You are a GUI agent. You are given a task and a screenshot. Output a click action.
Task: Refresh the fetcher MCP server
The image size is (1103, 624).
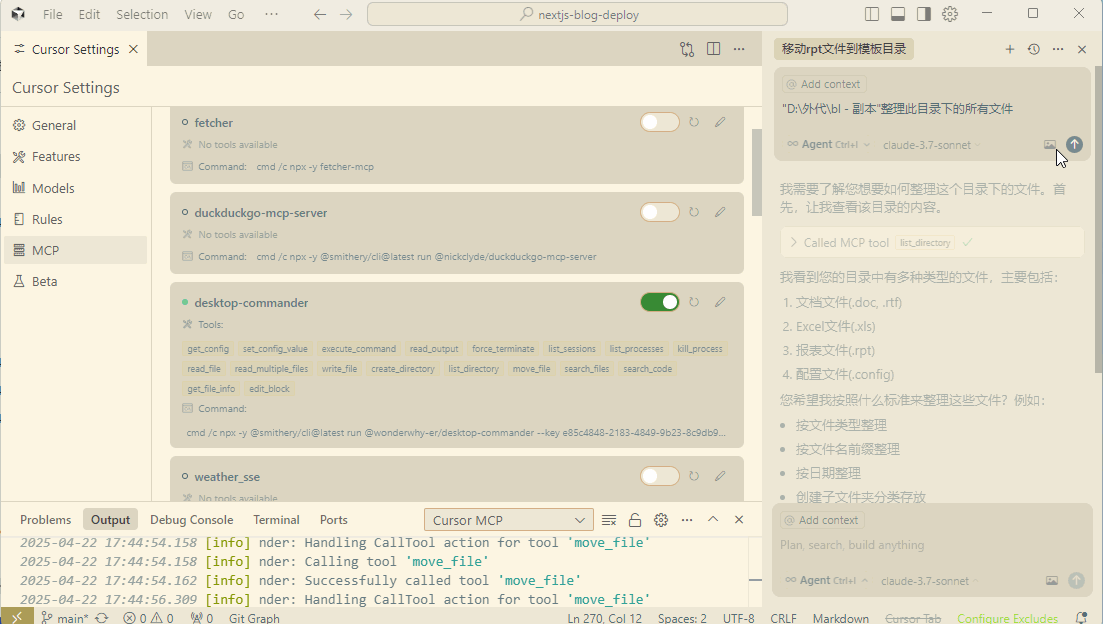click(x=694, y=122)
